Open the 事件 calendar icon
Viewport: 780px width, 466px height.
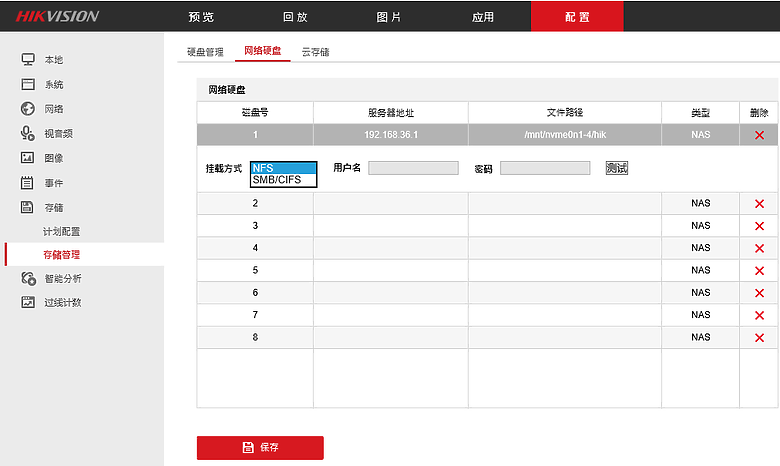tap(27, 183)
